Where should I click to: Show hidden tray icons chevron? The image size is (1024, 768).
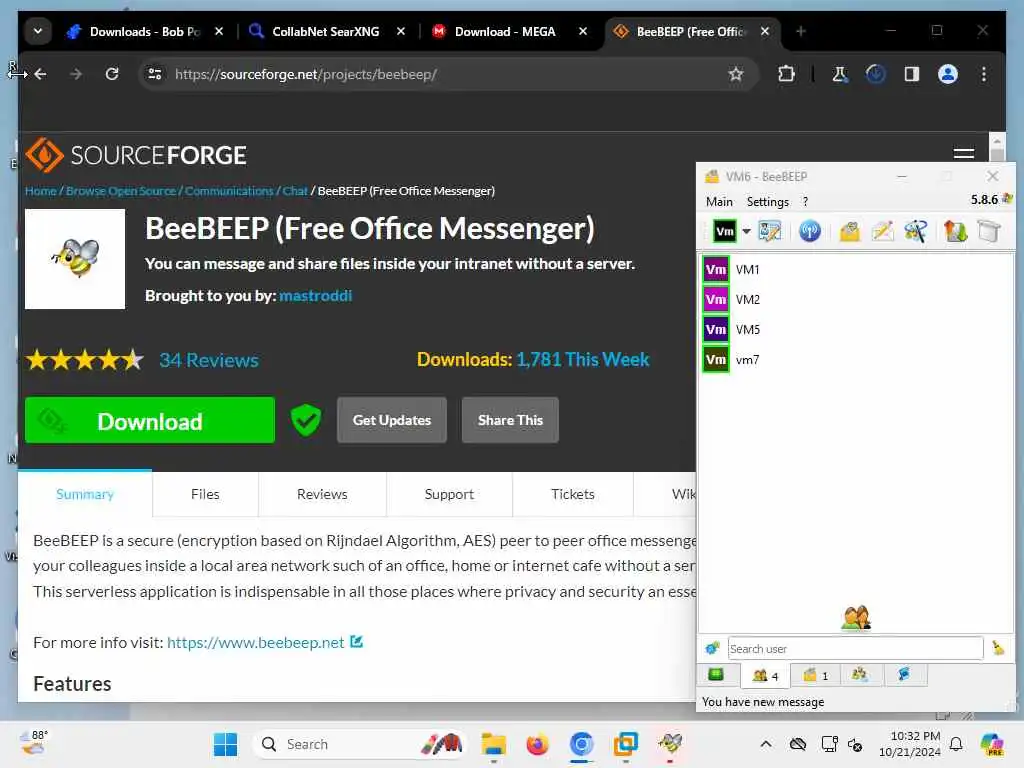tap(766, 744)
